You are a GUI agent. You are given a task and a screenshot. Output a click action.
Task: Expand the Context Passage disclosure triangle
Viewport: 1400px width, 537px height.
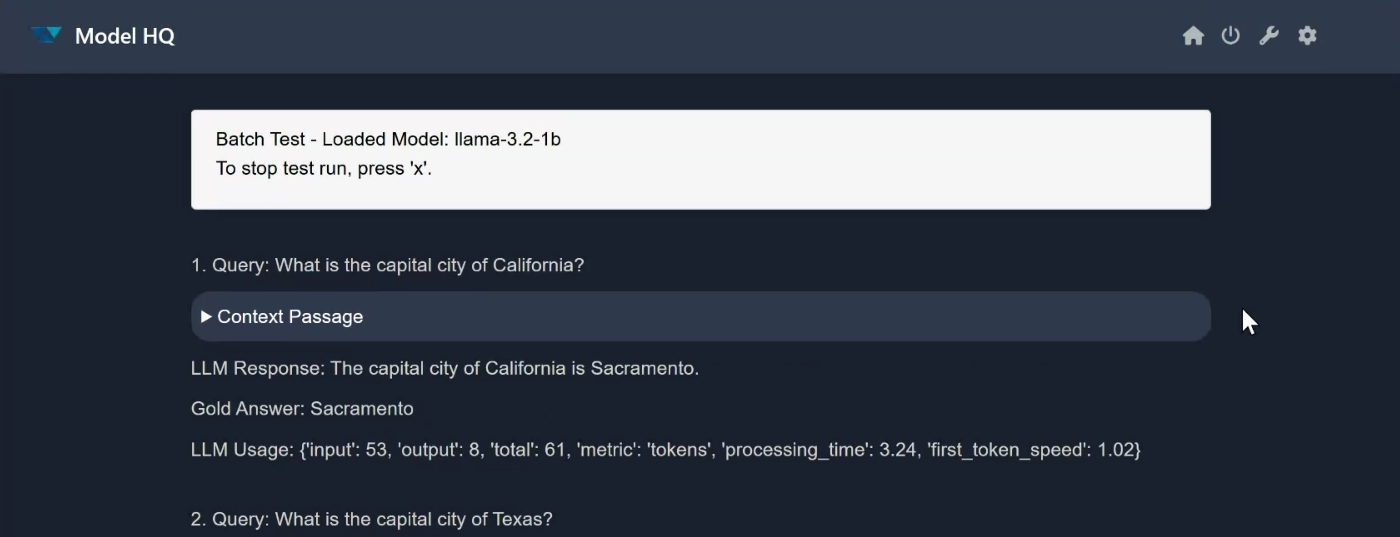206,317
